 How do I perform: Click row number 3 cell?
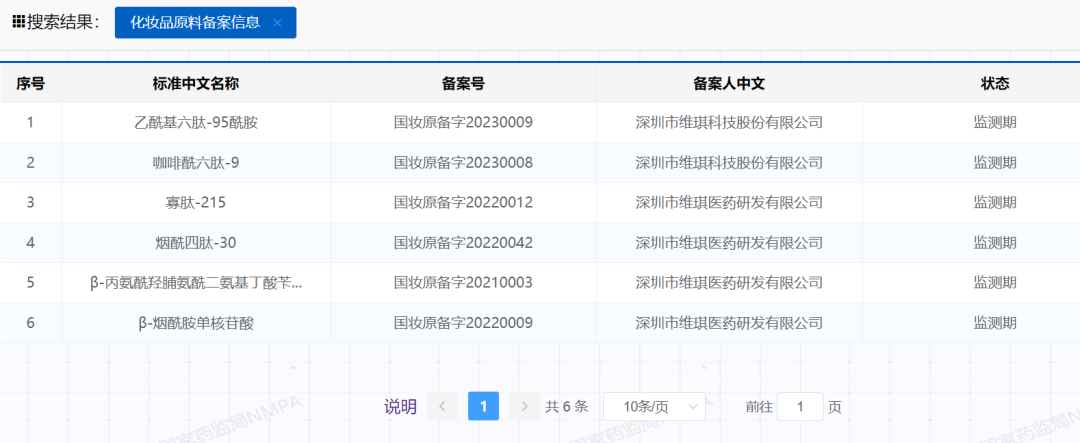(30, 203)
